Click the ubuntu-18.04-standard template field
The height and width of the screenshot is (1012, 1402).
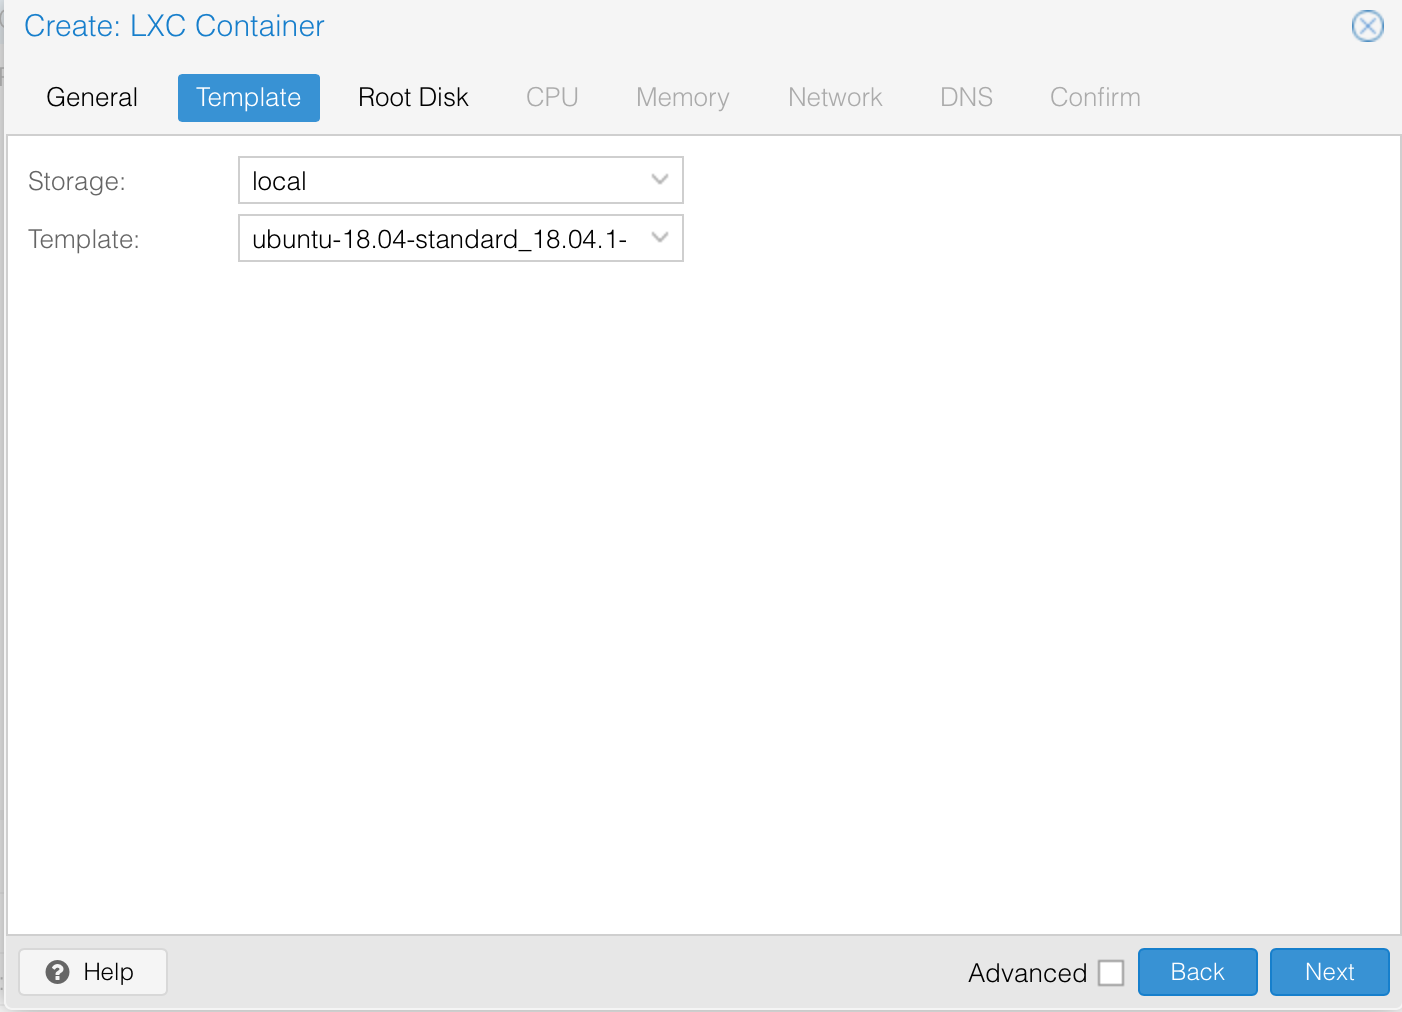(440, 239)
